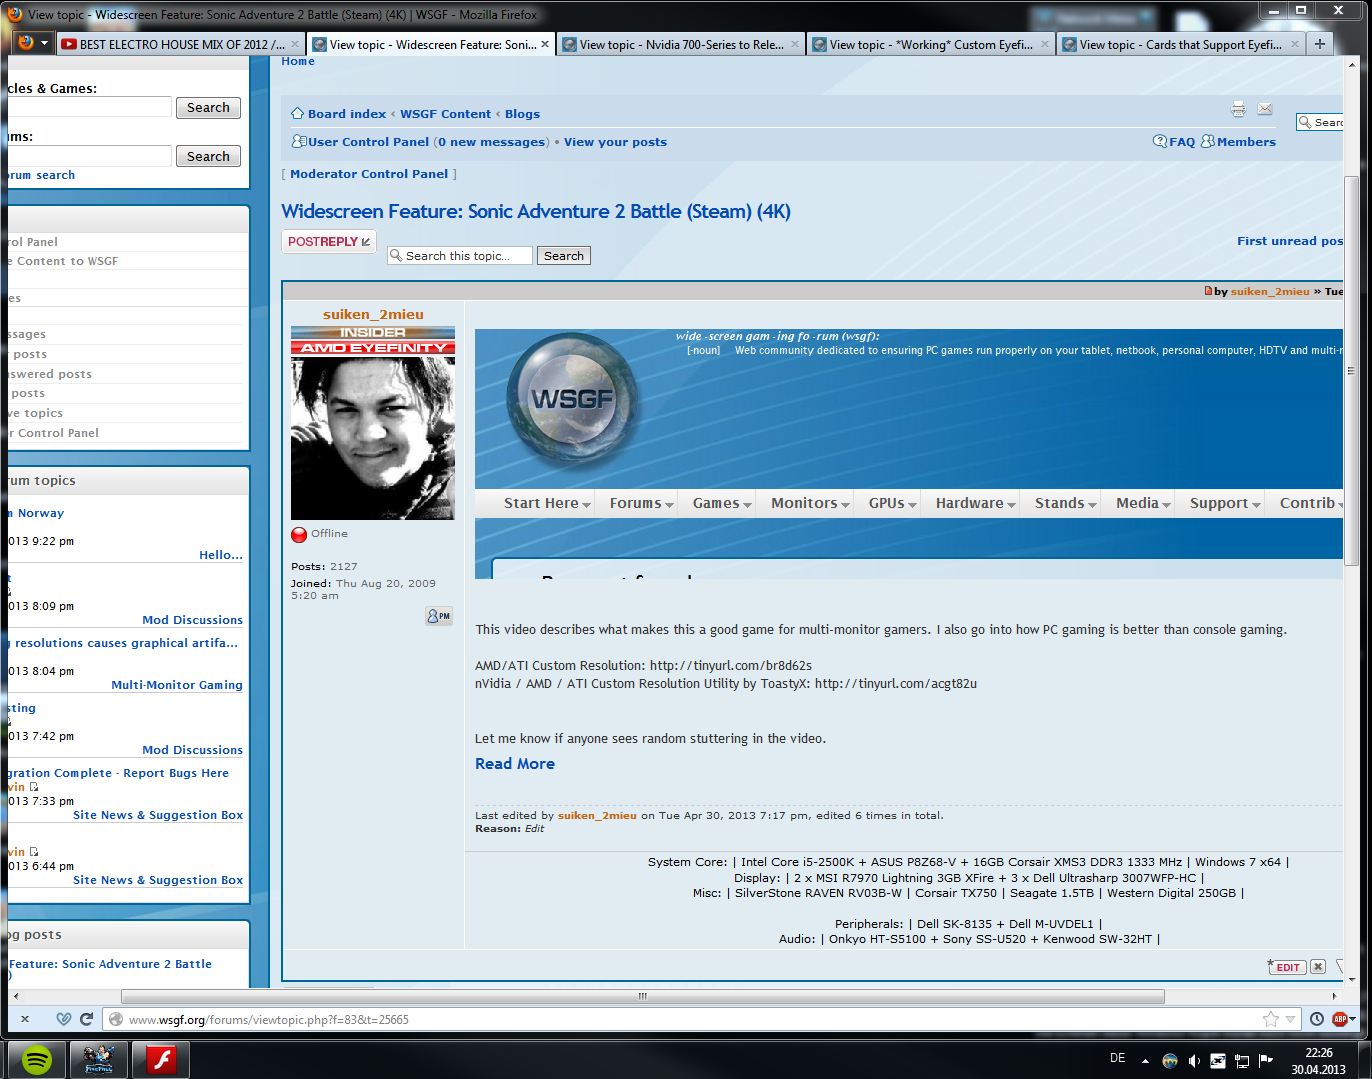The width and height of the screenshot is (1372, 1079).
Task: Click suiken_2mieu's avatar photo
Action: point(373,438)
